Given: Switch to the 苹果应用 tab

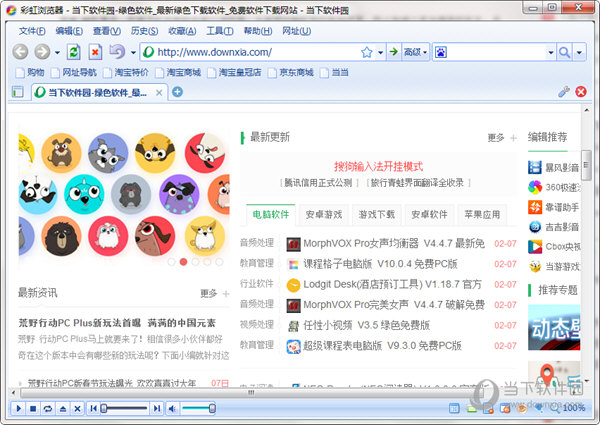Looking at the screenshot, I should (482, 215).
